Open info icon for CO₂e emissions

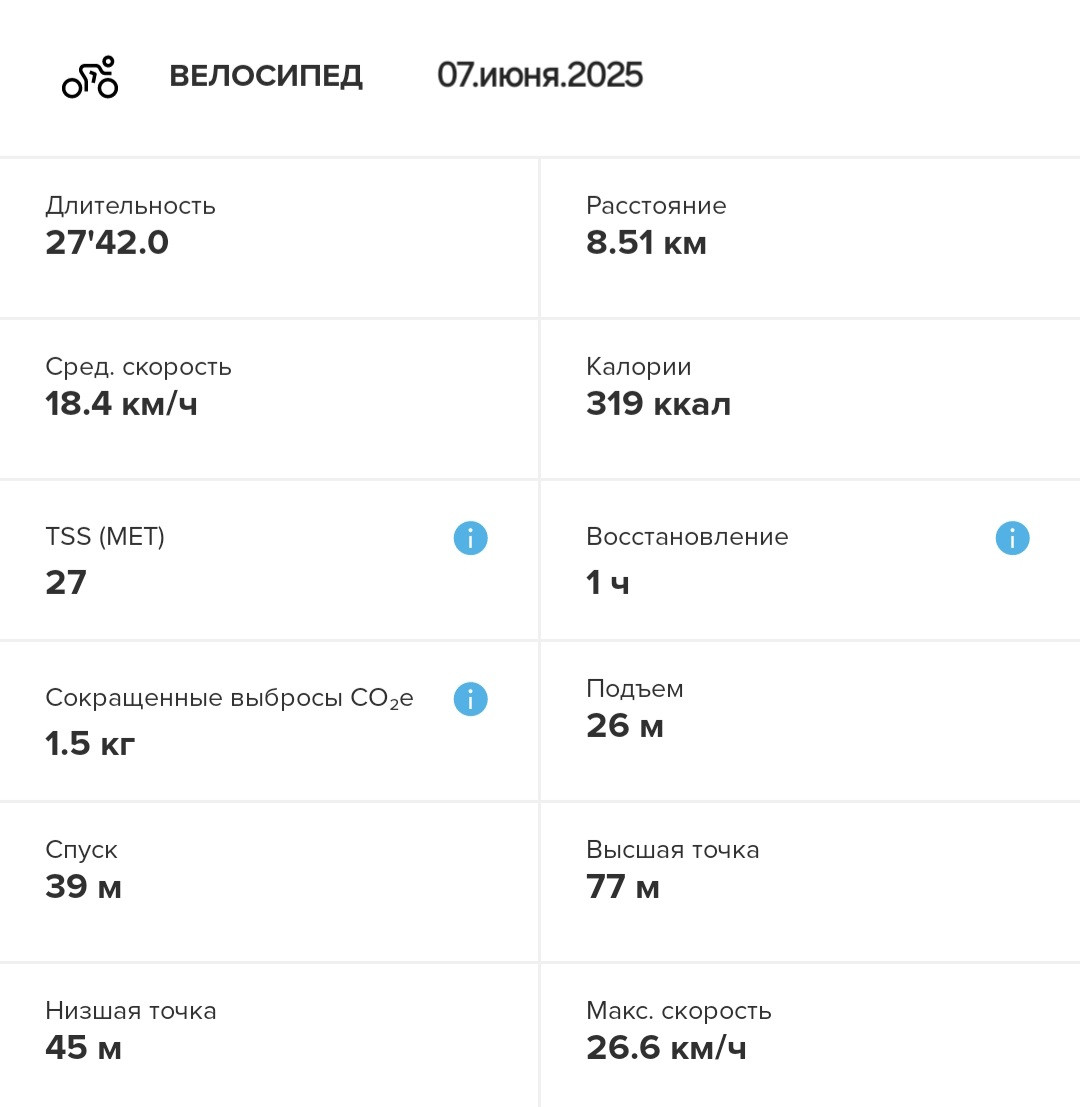click(470, 699)
